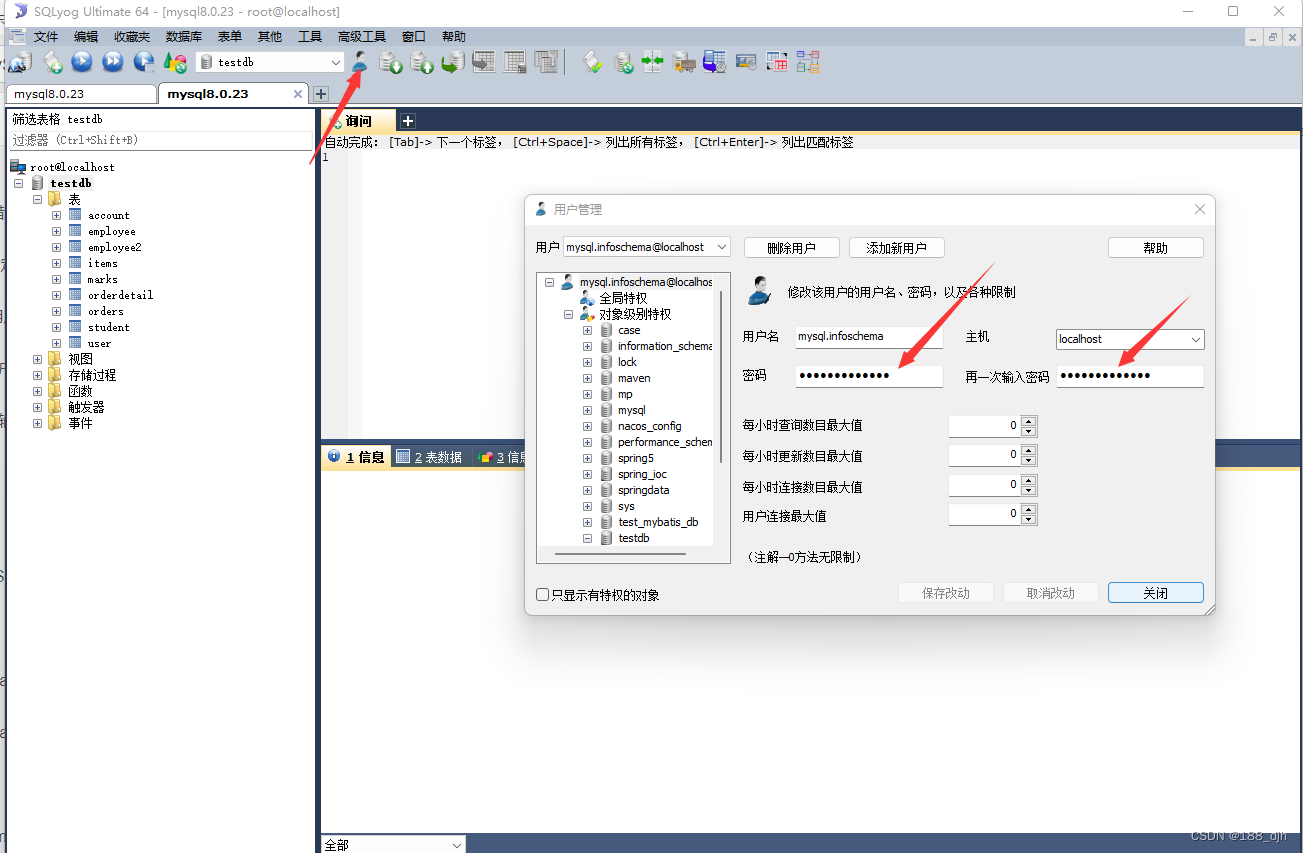The width and height of the screenshot is (1303, 853).
Task: Expand the 存储过程 folder
Action: [x=38, y=375]
